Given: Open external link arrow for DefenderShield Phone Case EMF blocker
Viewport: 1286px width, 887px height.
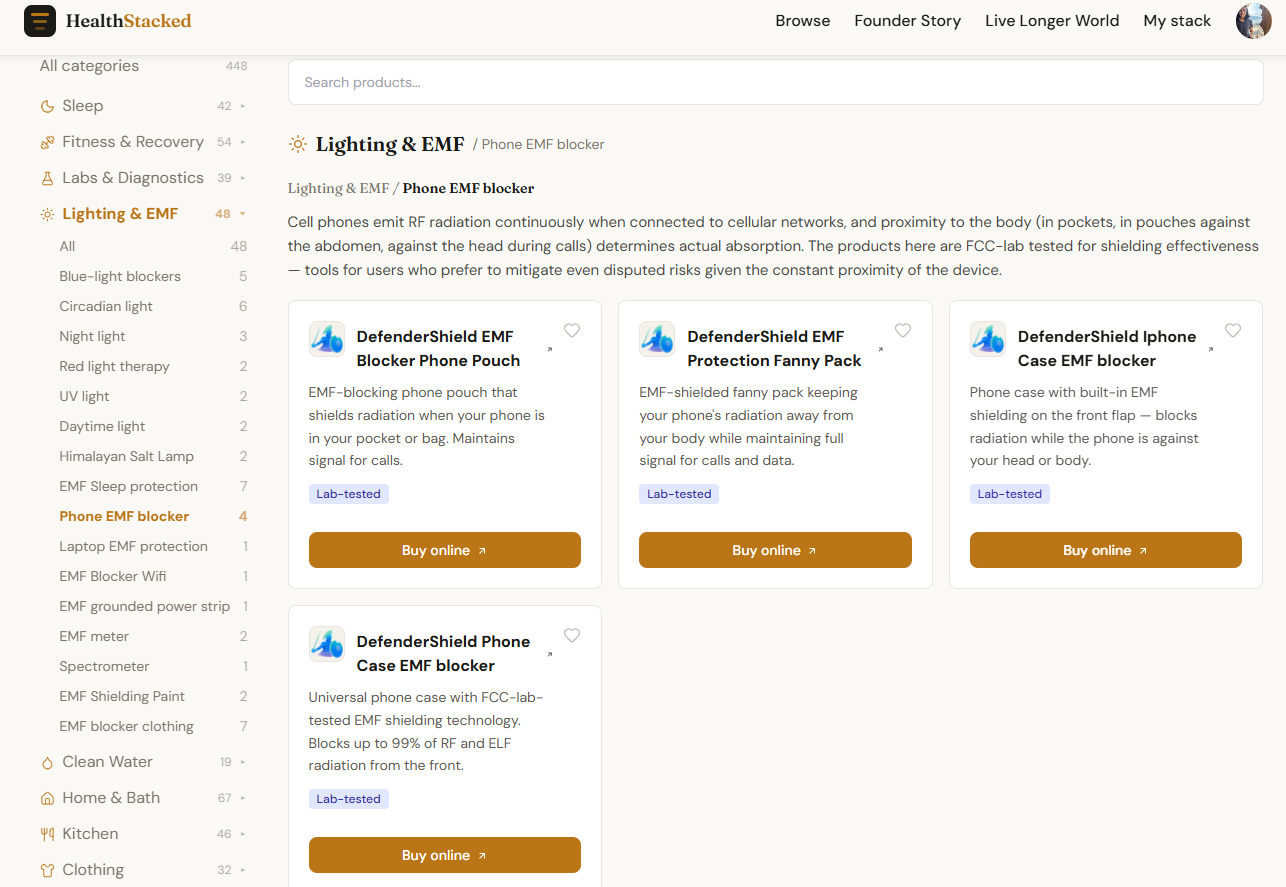Looking at the screenshot, I should [x=549, y=654].
